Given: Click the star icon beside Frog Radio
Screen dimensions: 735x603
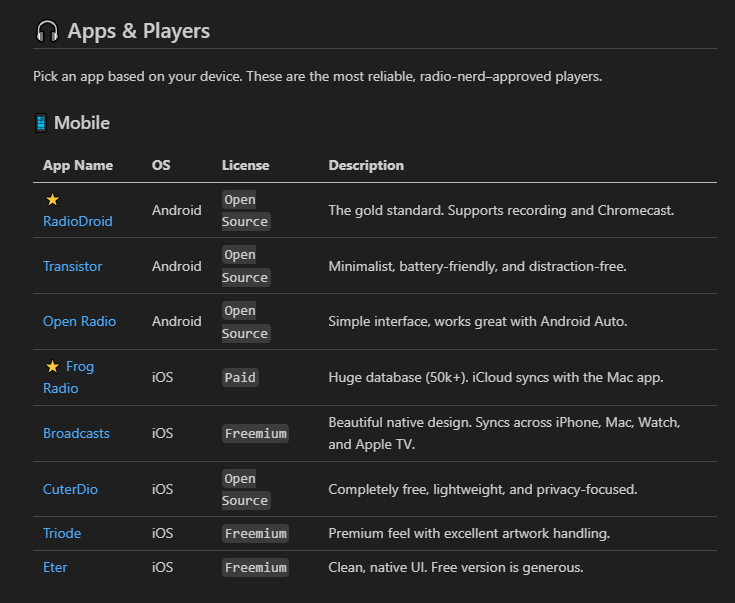Looking at the screenshot, I should 52,366.
